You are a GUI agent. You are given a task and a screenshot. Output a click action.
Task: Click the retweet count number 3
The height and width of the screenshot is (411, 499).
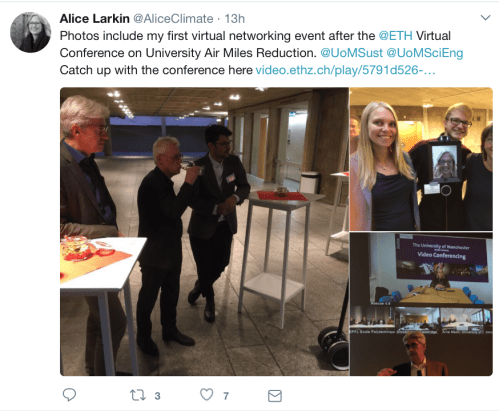[157, 396]
